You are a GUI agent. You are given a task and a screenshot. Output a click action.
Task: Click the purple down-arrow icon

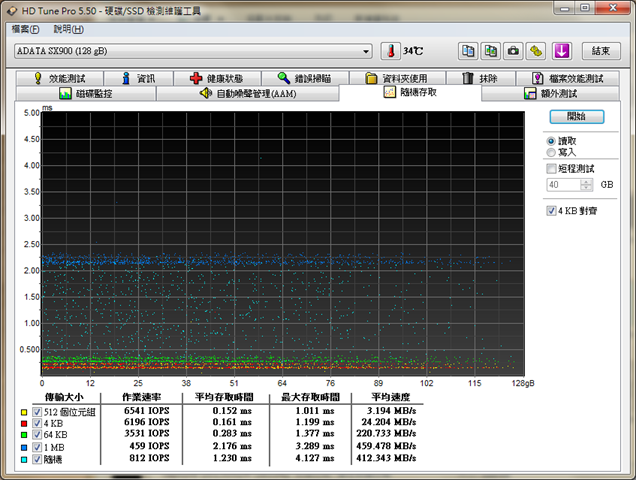562,51
